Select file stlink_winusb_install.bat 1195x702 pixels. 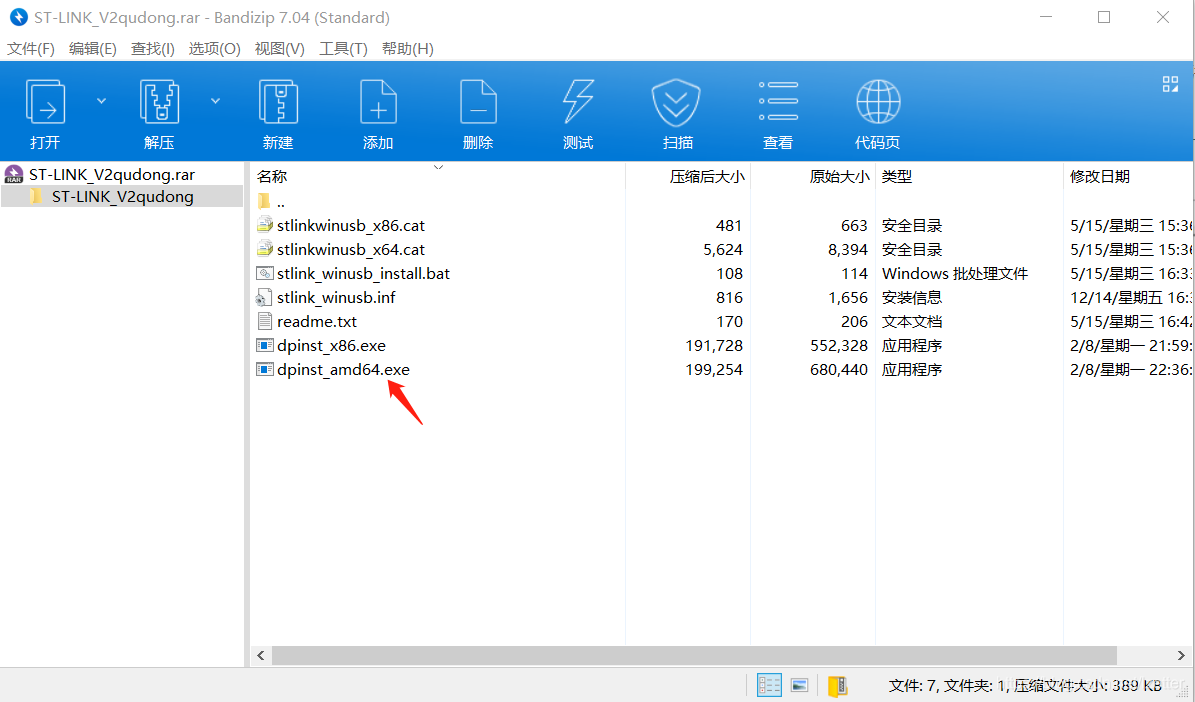pyautogui.click(x=364, y=274)
